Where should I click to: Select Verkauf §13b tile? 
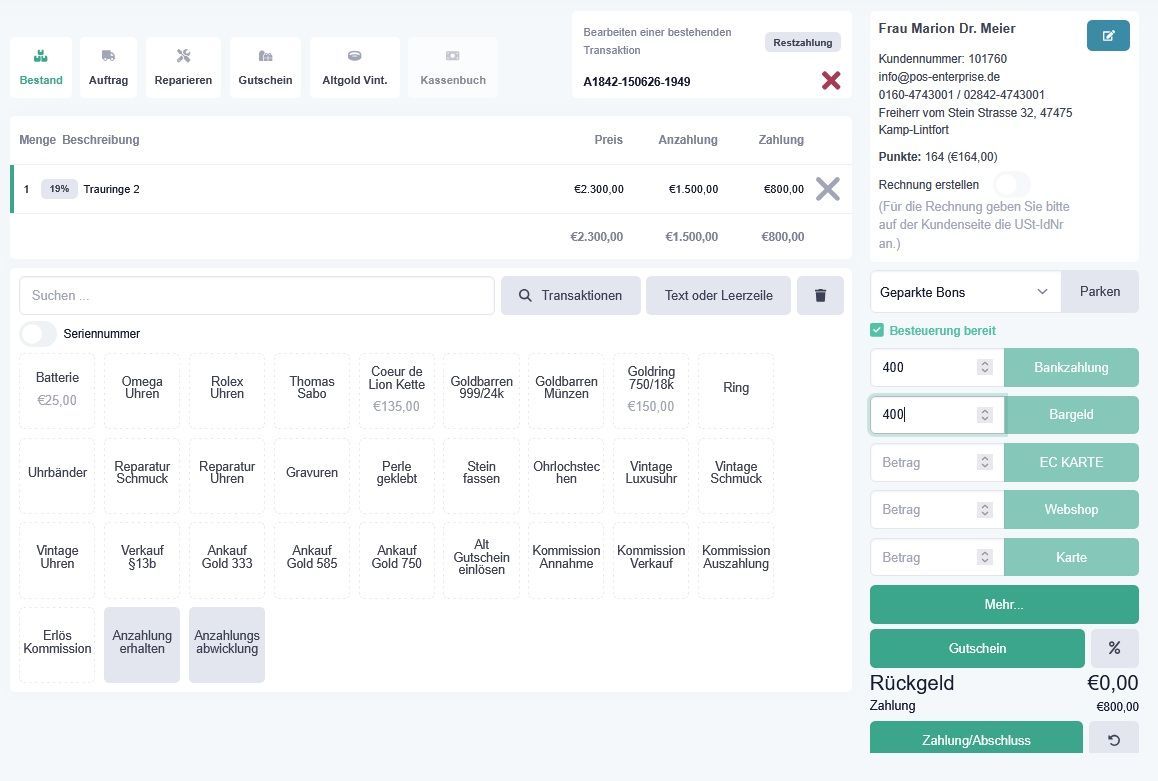click(142, 560)
